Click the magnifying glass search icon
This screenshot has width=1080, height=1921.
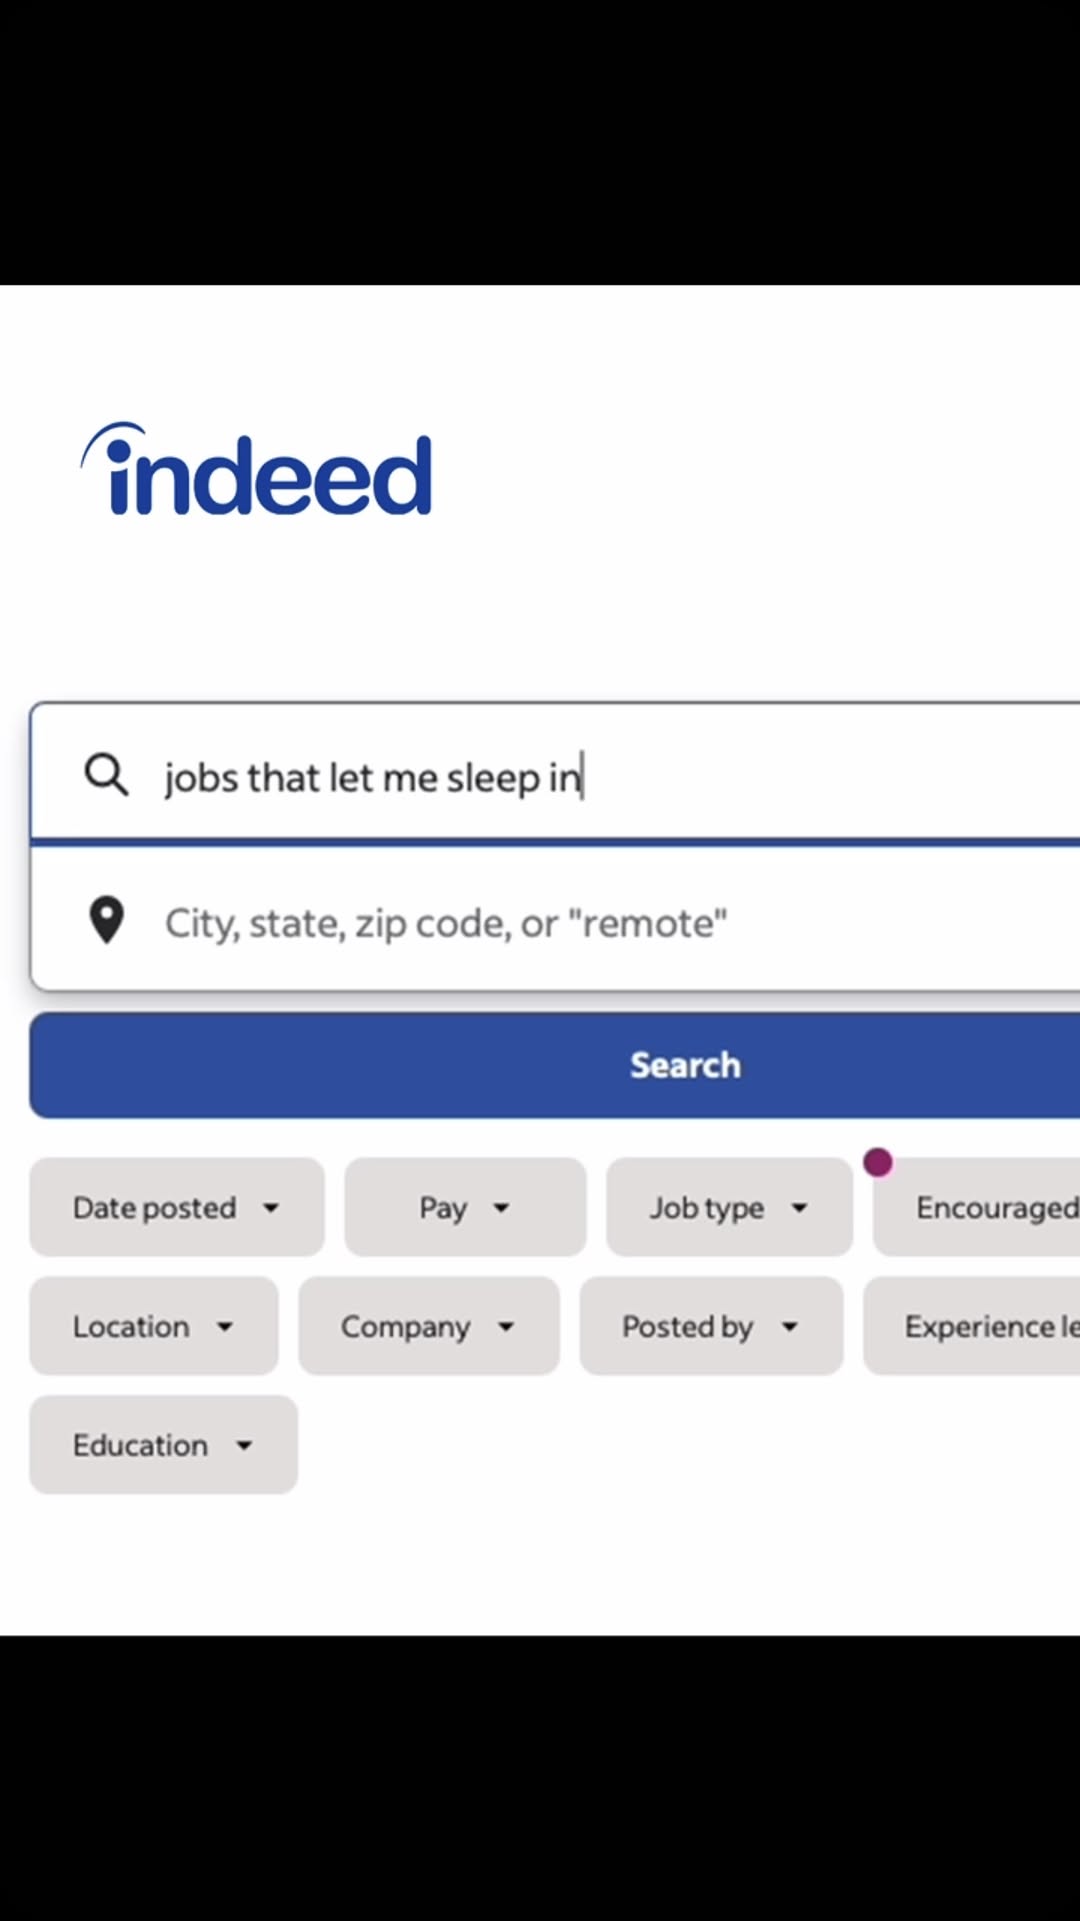coord(106,775)
